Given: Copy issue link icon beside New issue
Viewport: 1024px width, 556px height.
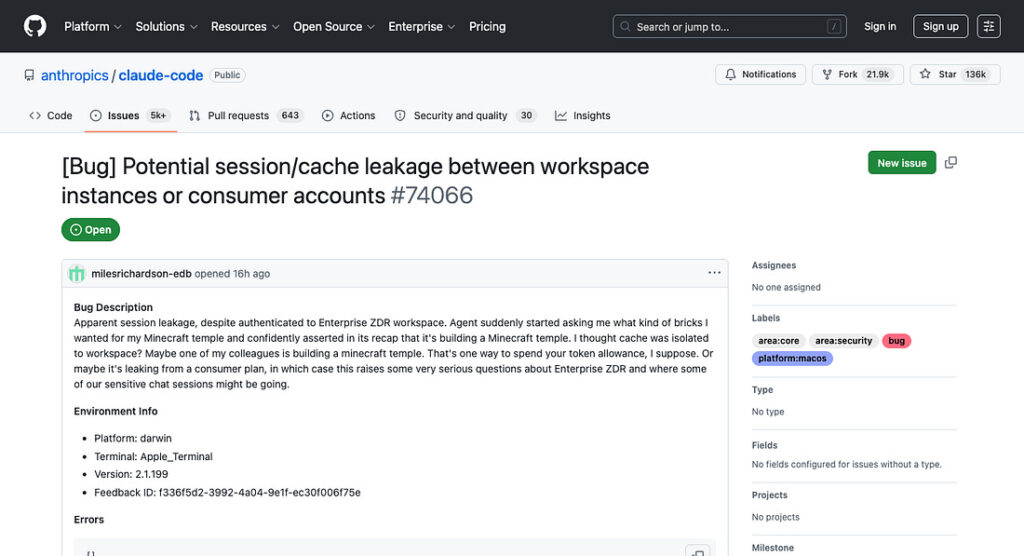Looking at the screenshot, I should (x=951, y=162).
